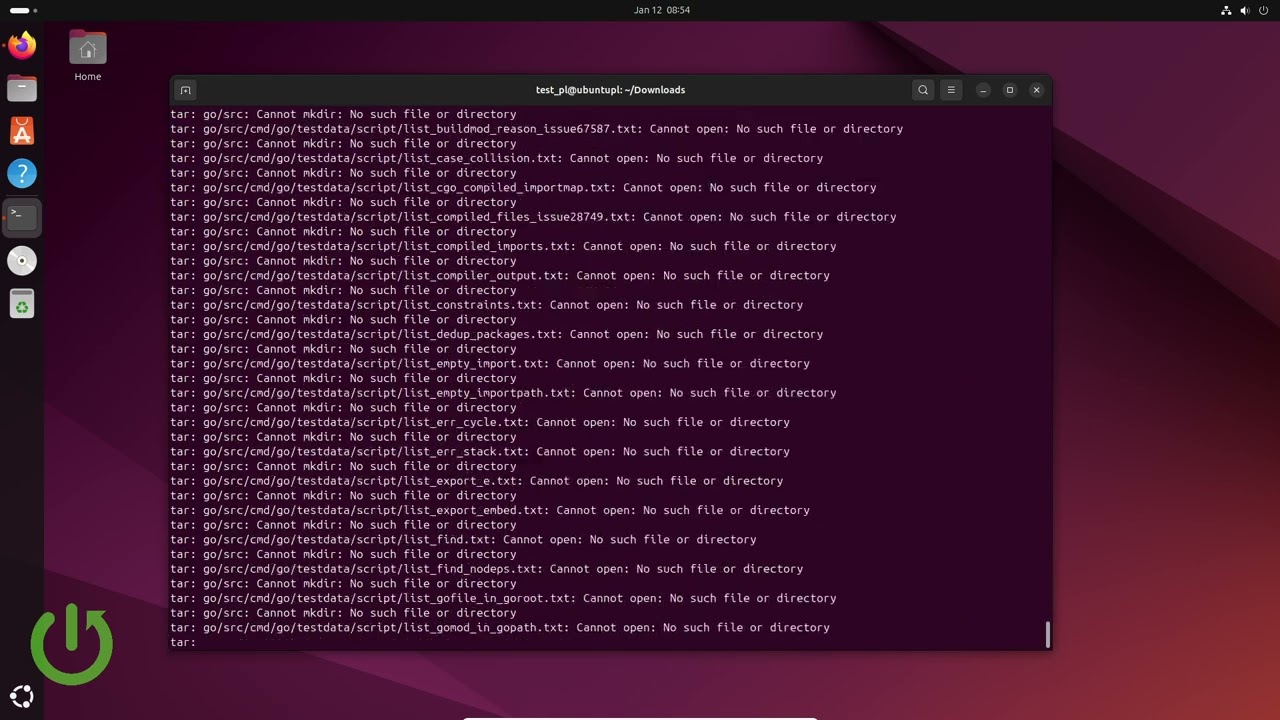Select the Terminal icon in dock

click(22, 217)
